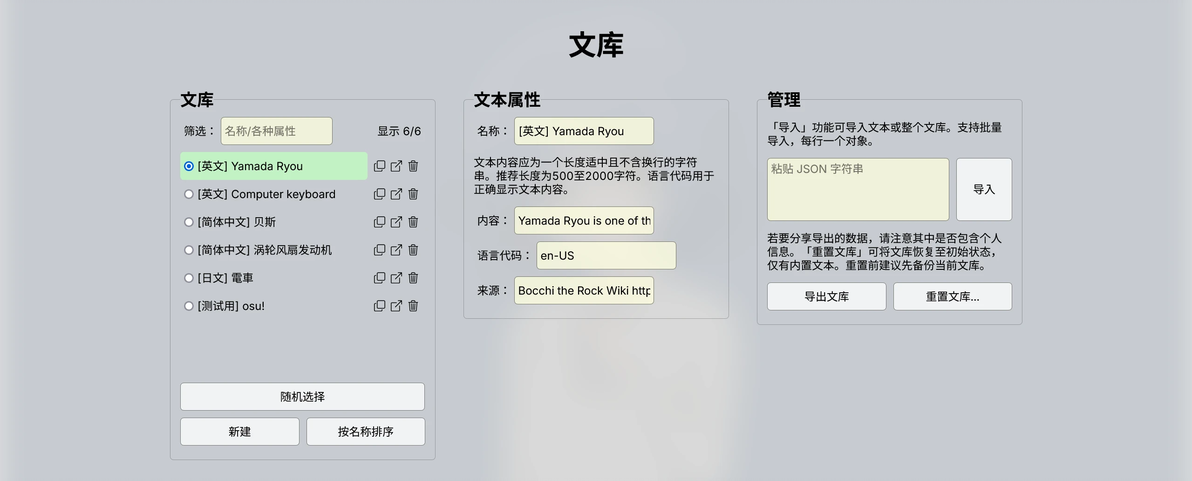This screenshot has width=1192, height=481.
Task: Sort the library with 按名称排序
Action: pos(366,432)
